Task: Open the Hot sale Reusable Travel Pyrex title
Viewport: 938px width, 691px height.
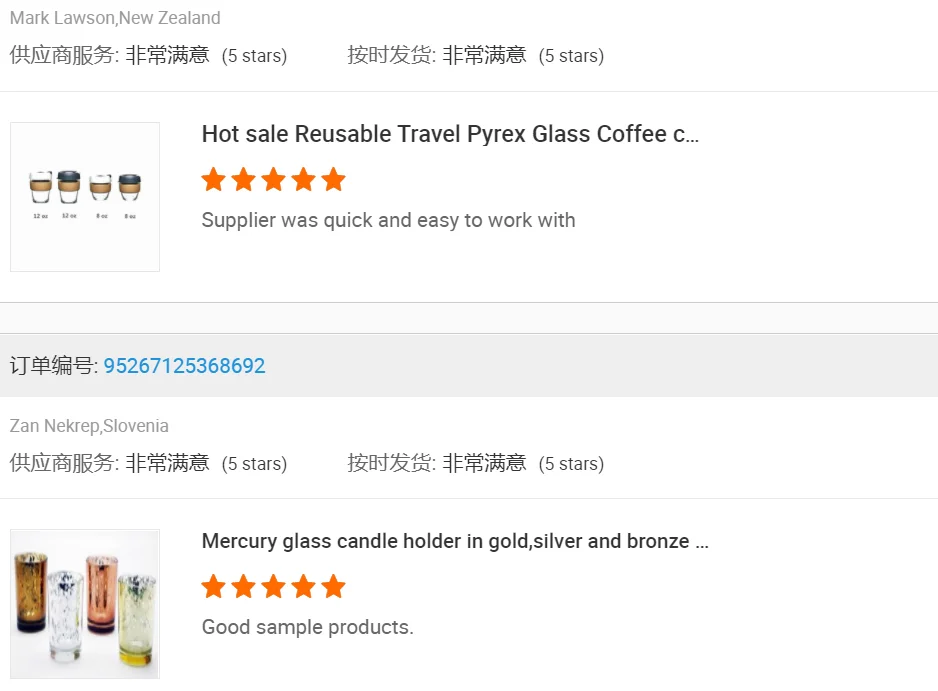Action: pos(450,134)
